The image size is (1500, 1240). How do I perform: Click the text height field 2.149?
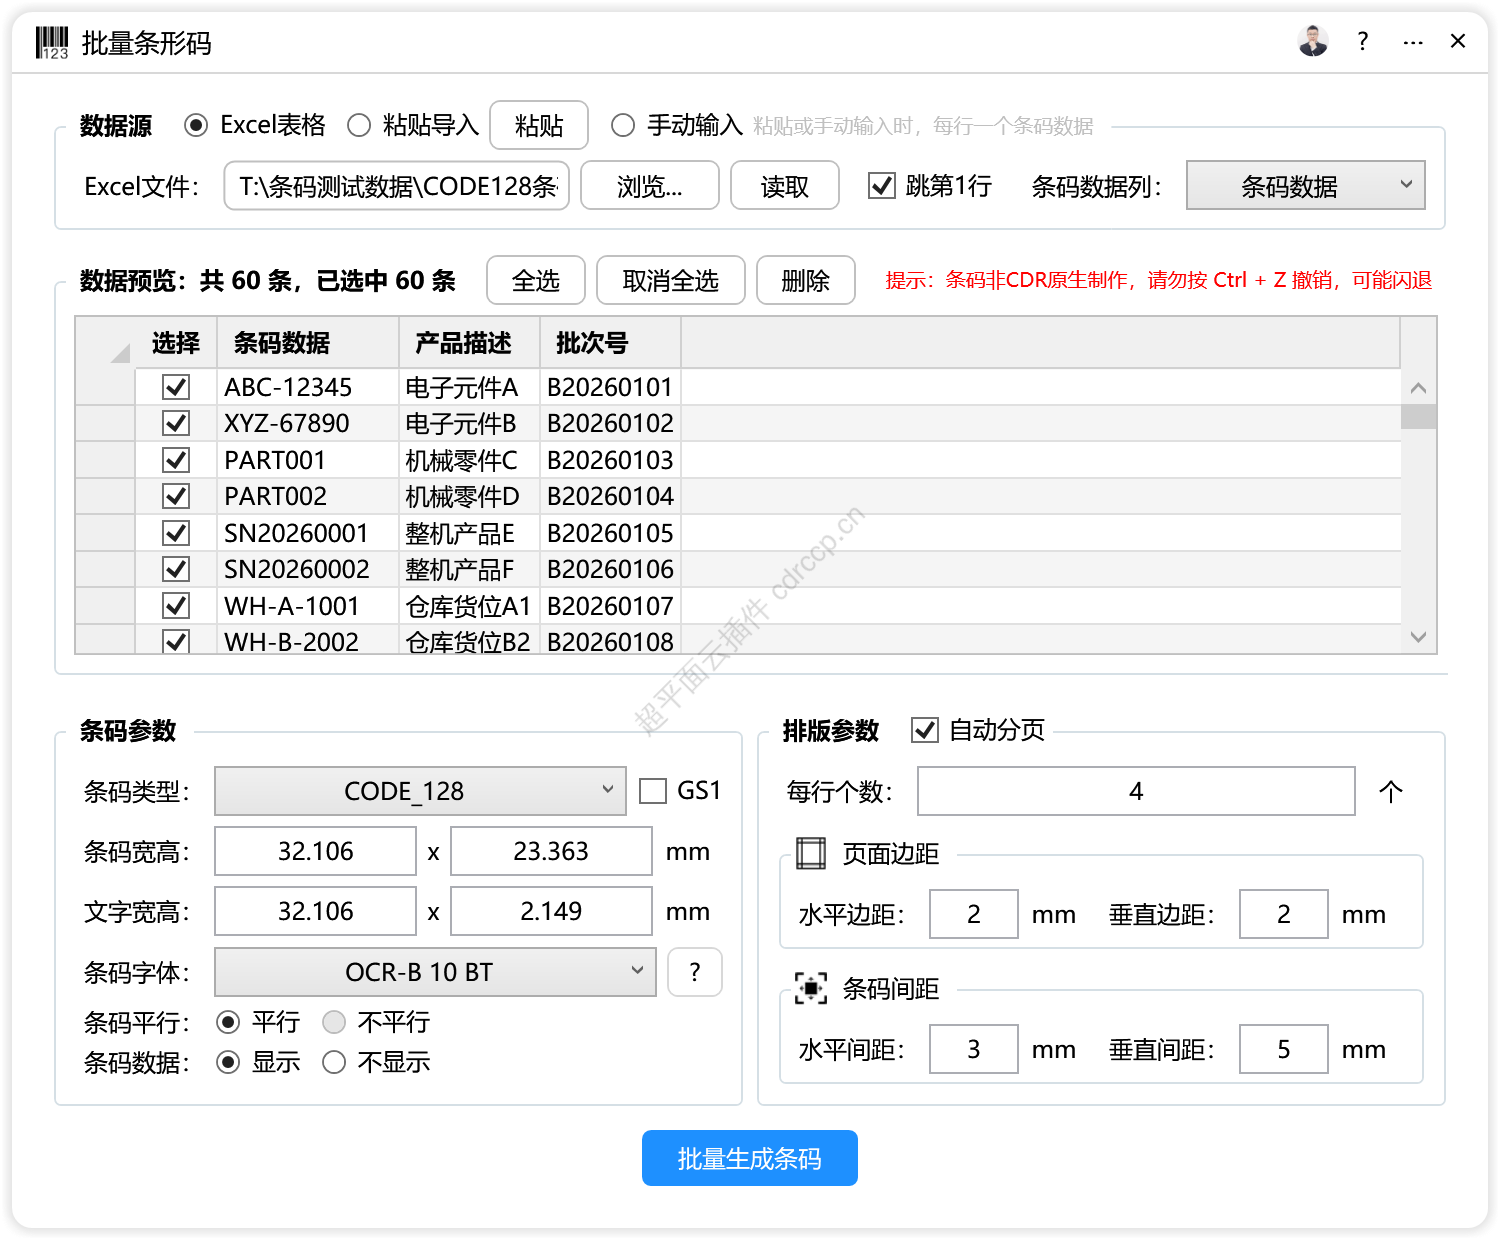(551, 911)
